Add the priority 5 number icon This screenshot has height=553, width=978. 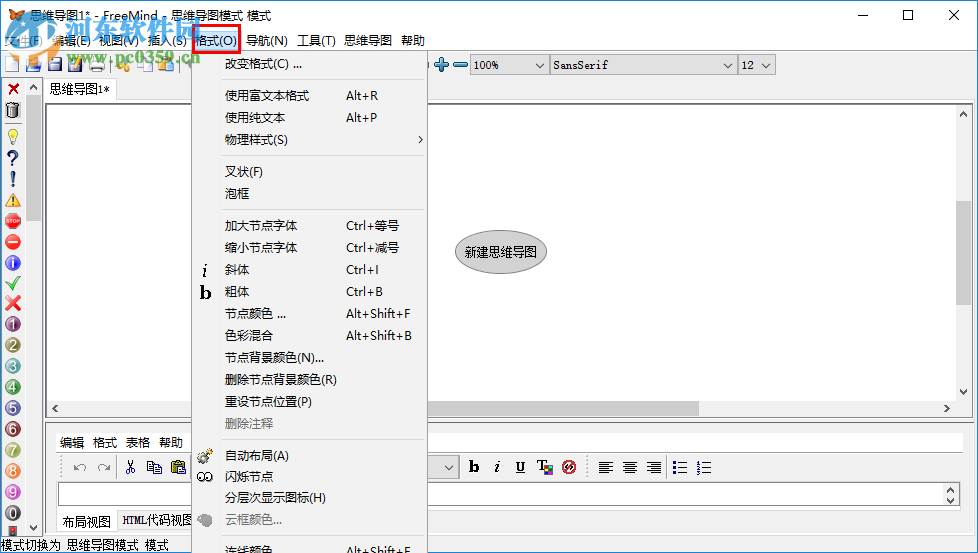pos(13,408)
